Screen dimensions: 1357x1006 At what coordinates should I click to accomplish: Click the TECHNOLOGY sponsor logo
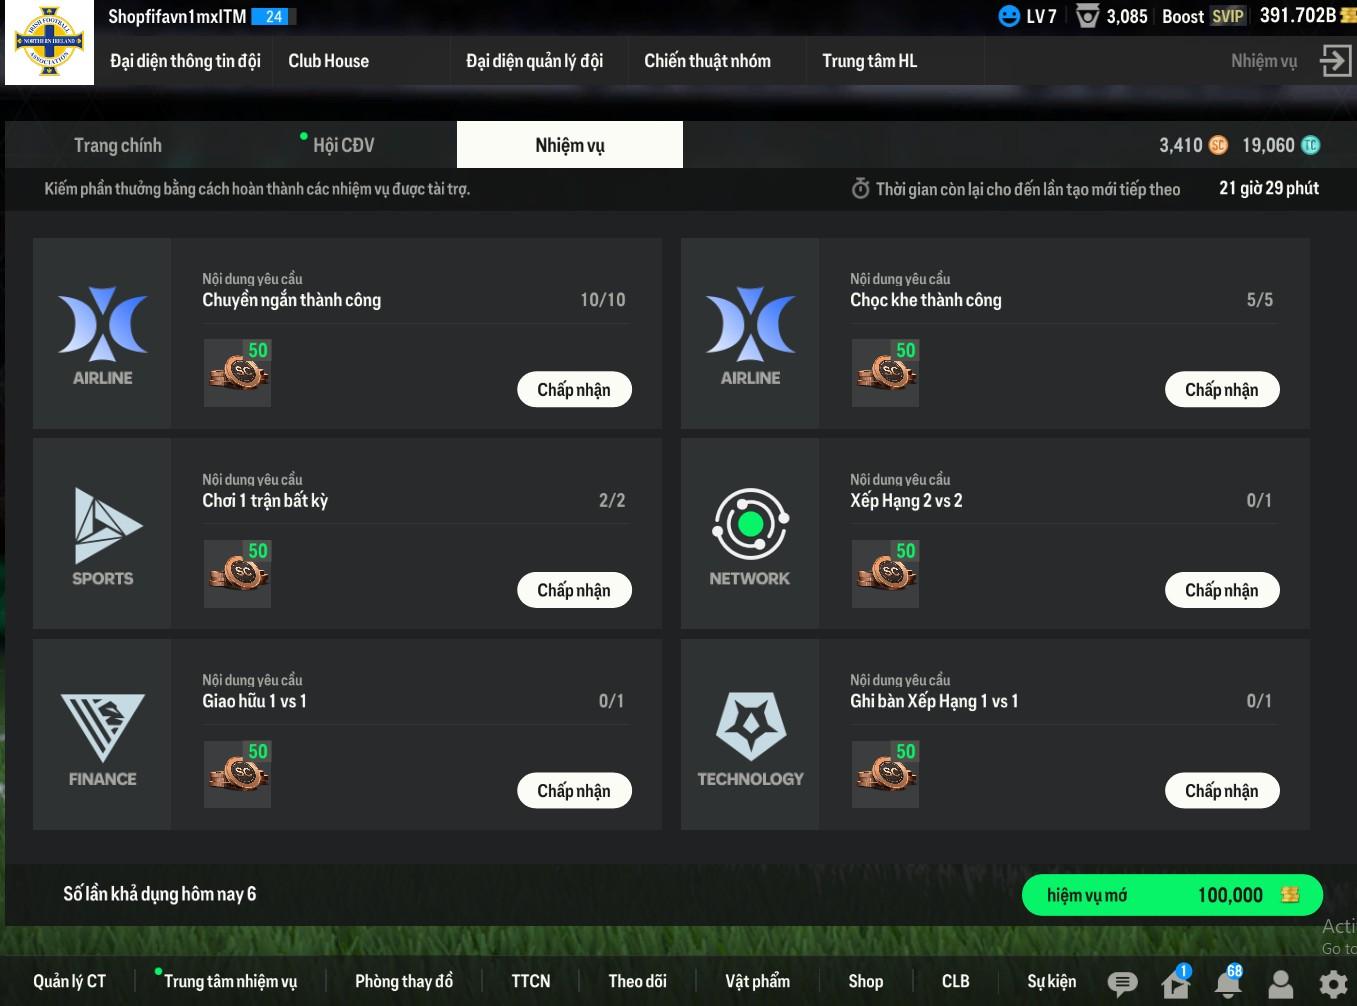click(750, 737)
